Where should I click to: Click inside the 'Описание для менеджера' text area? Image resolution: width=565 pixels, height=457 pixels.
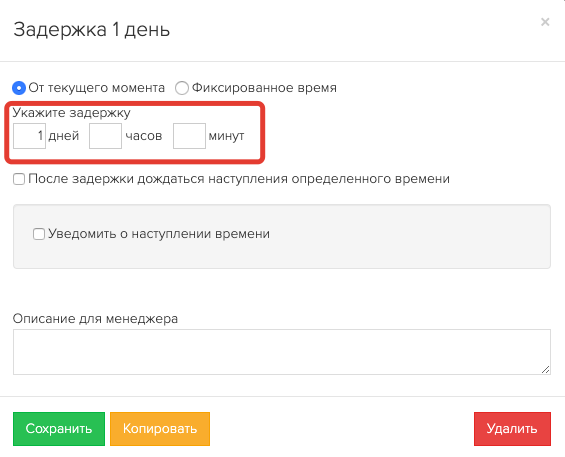pyautogui.click(x=282, y=352)
